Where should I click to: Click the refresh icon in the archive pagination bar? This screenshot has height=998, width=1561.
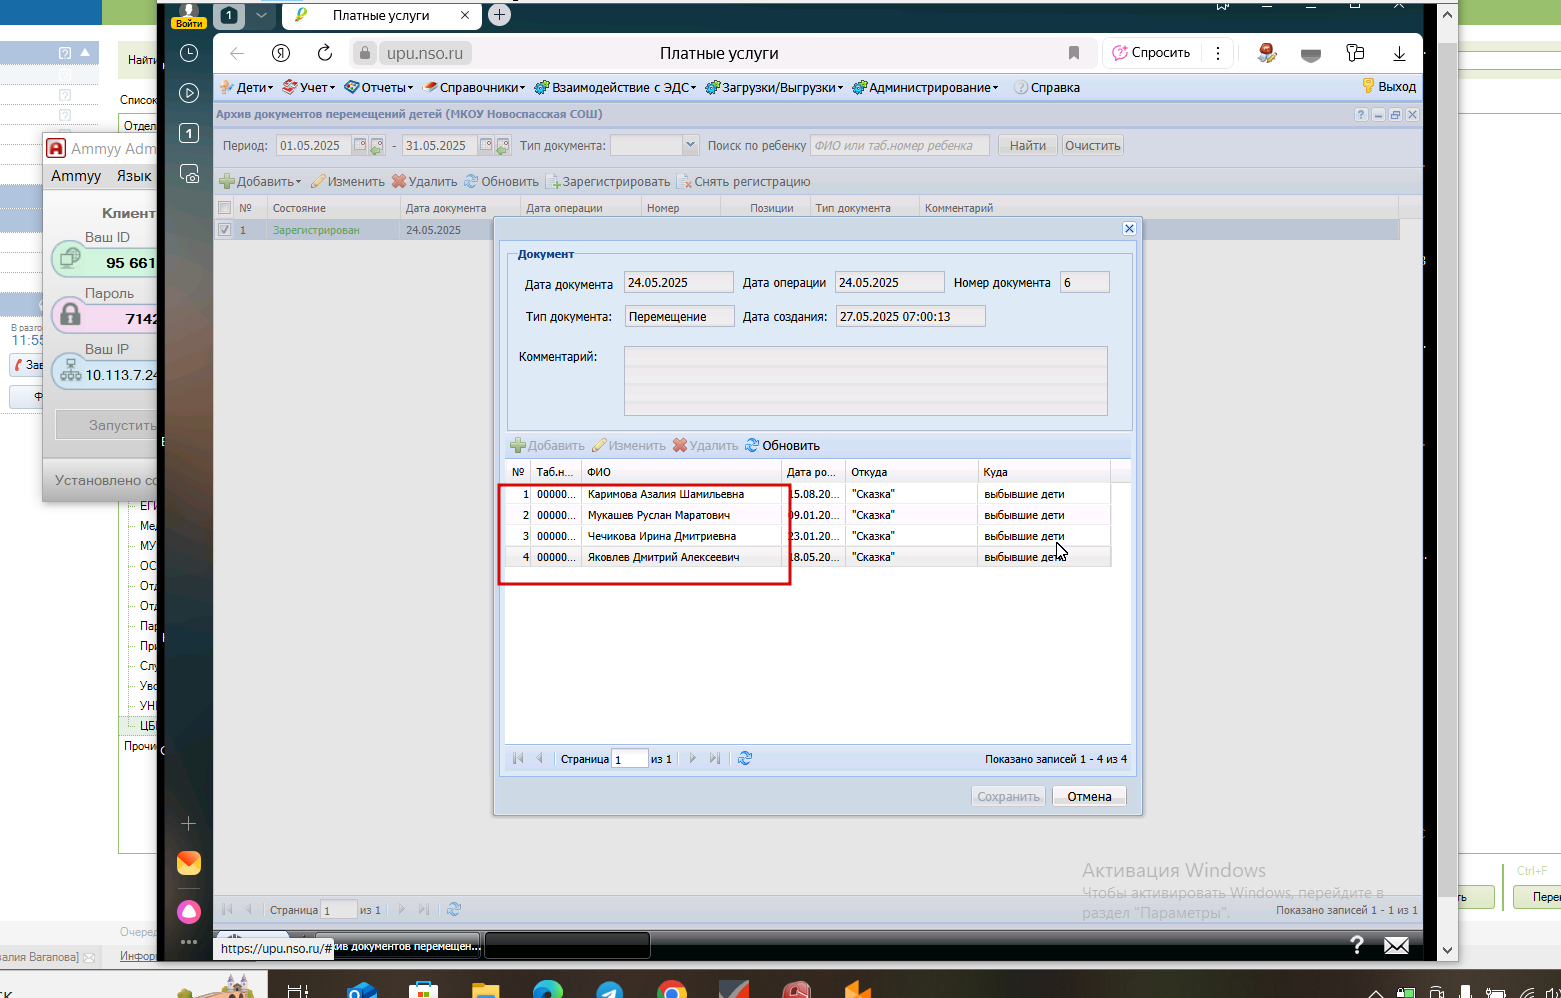click(x=454, y=909)
